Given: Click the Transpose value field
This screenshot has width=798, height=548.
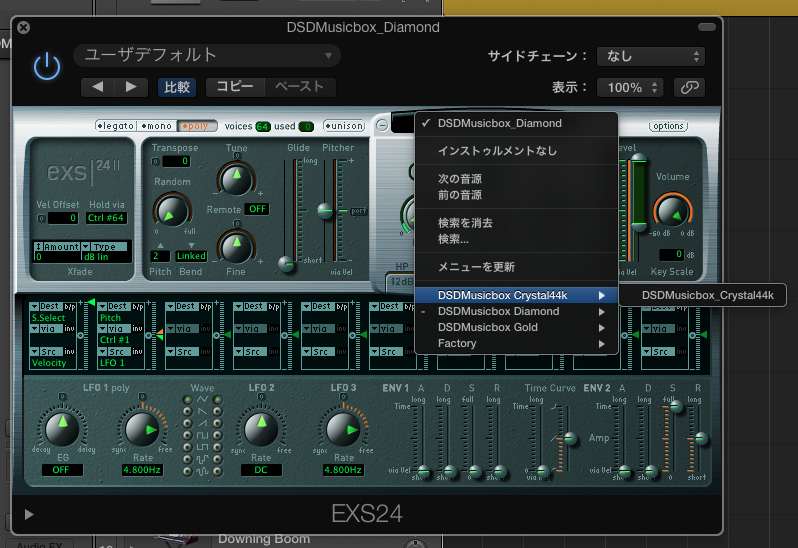Looking at the screenshot, I should [x=176, y=161].
